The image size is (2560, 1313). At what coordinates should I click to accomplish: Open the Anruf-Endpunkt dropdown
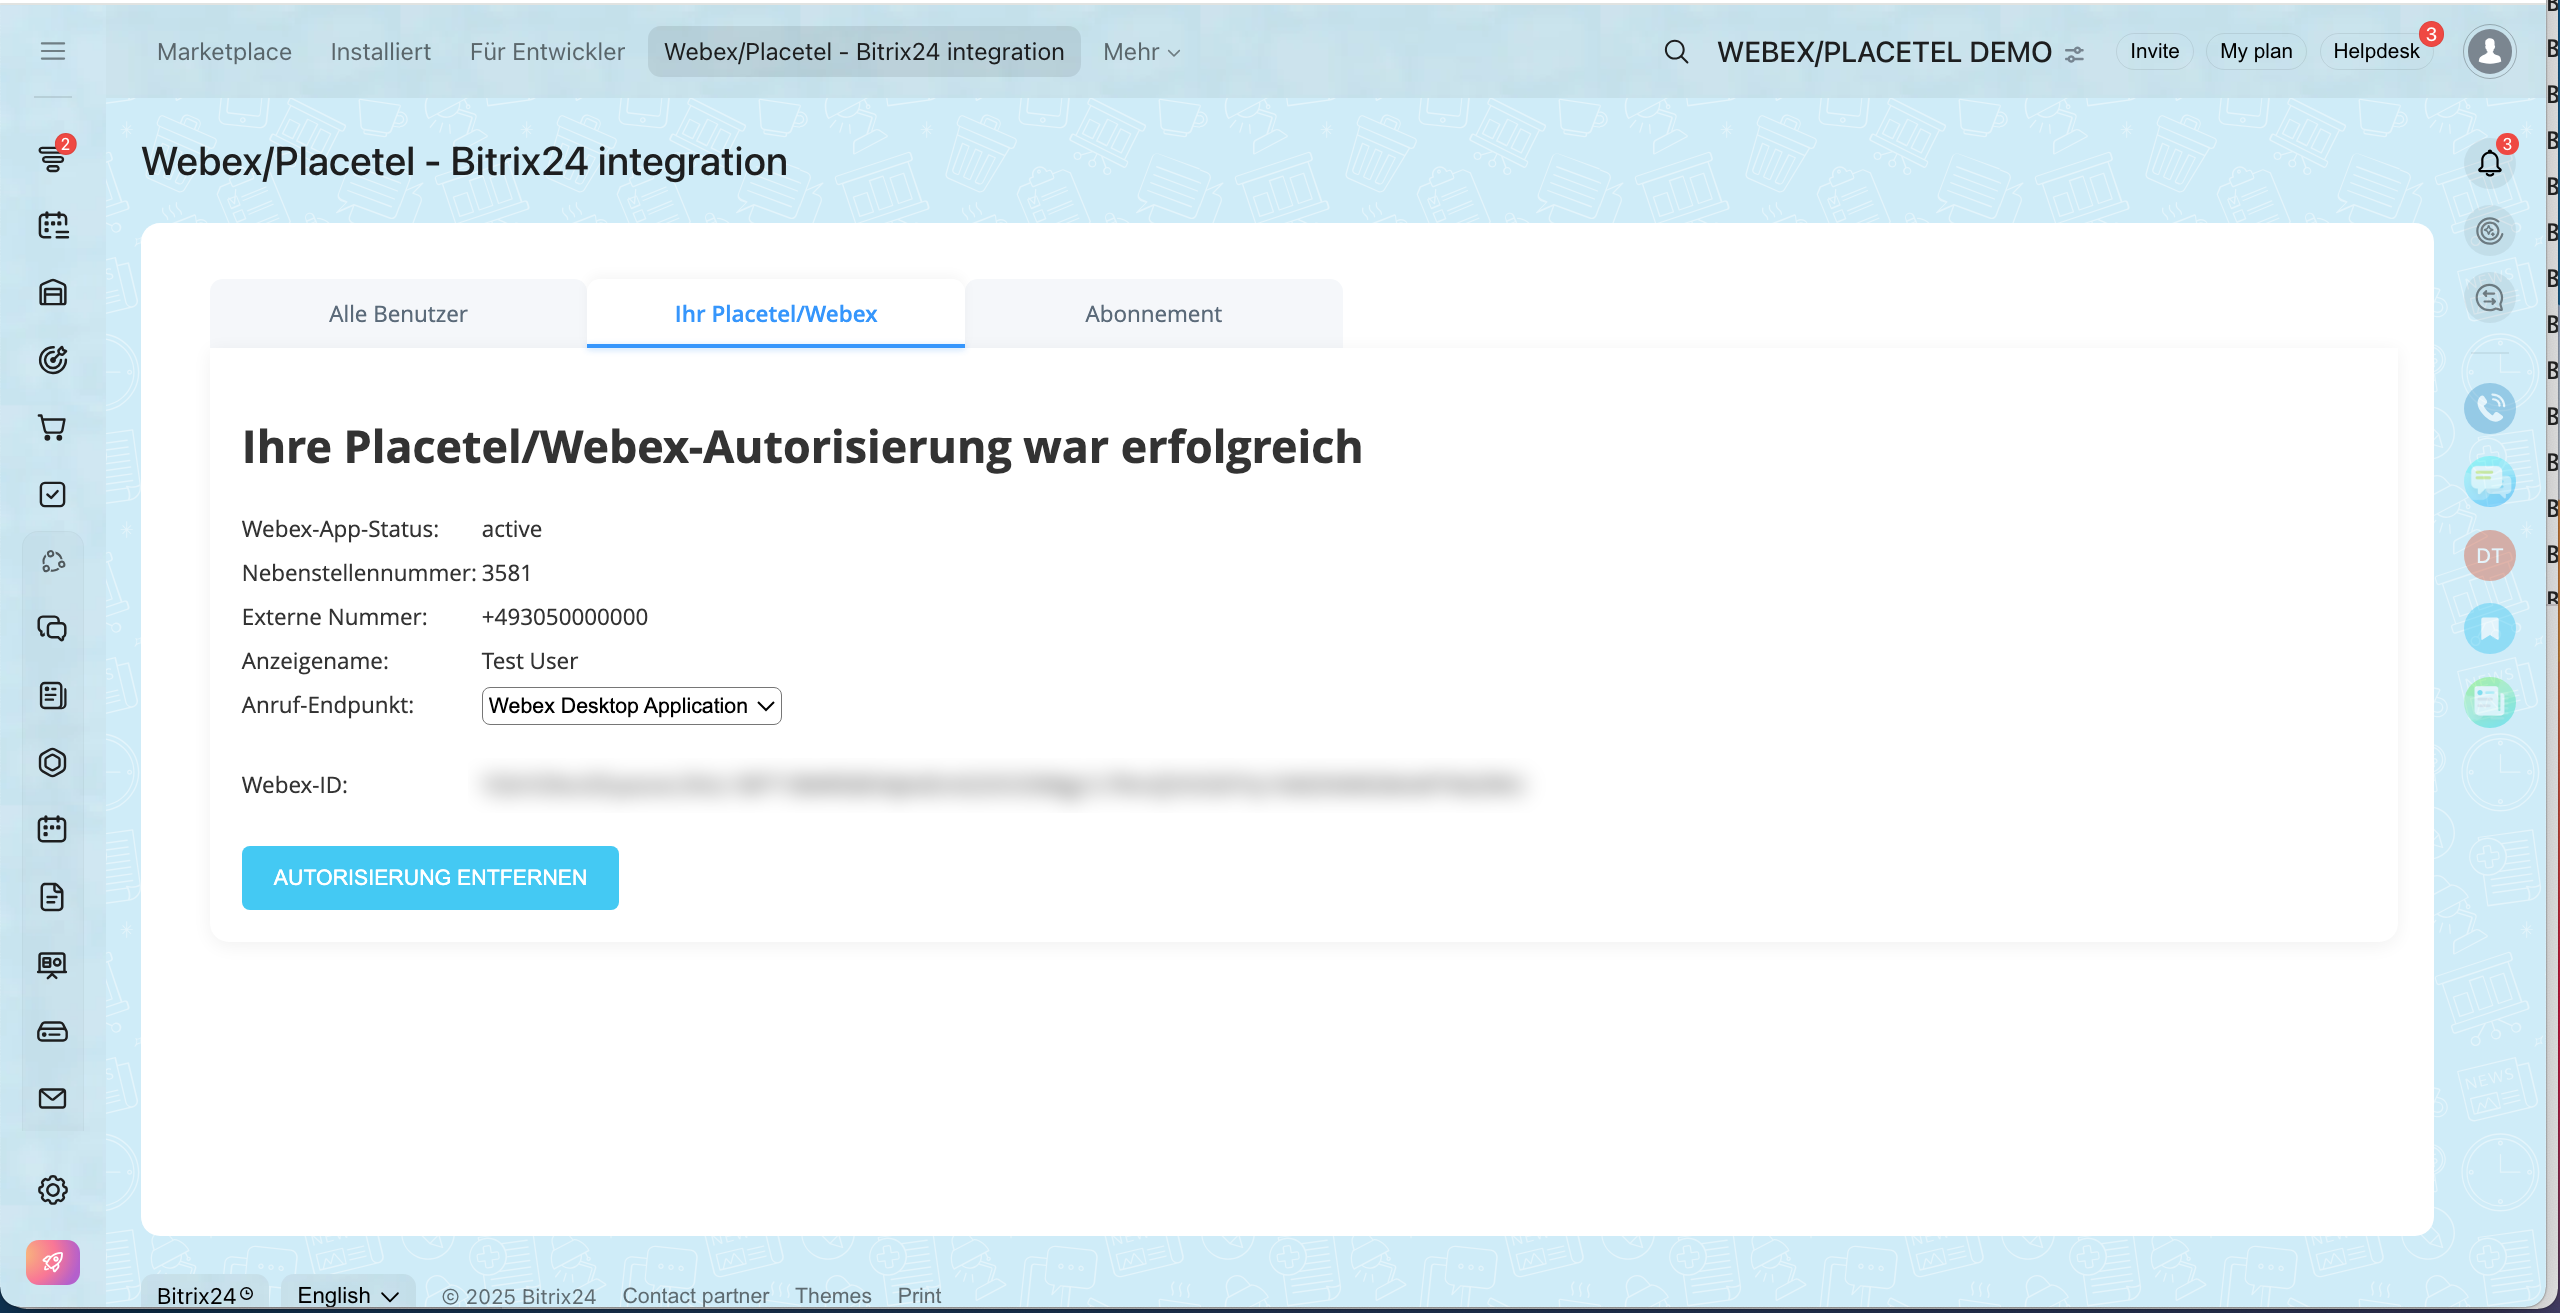pos(631,706)
